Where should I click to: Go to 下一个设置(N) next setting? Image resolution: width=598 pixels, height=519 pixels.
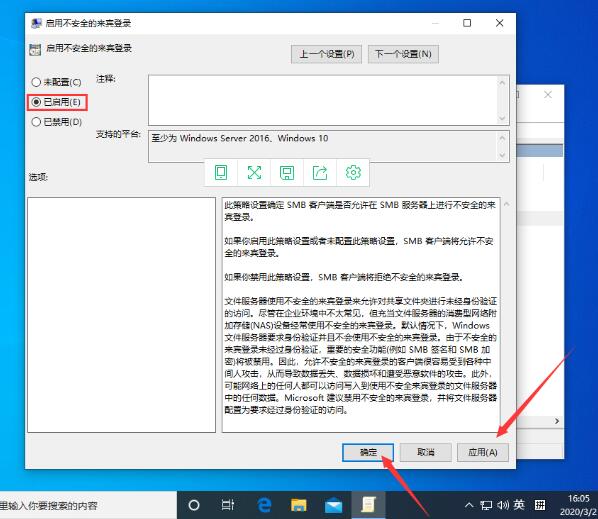tap(403, 54)
